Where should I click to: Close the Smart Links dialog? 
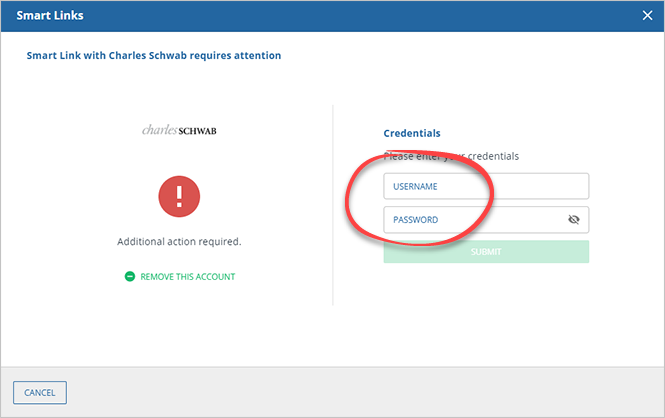(647, 16)
